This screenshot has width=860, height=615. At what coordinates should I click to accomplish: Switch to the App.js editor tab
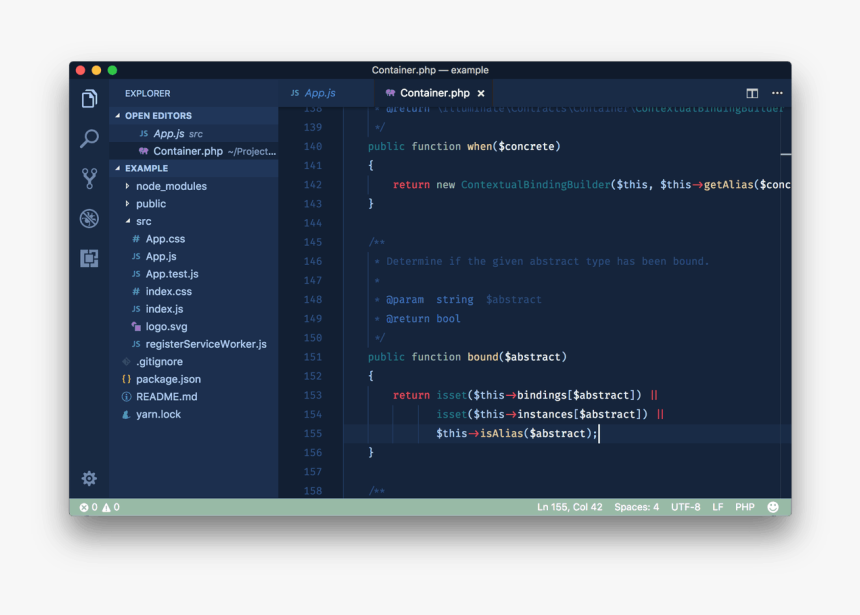point(318,93)
